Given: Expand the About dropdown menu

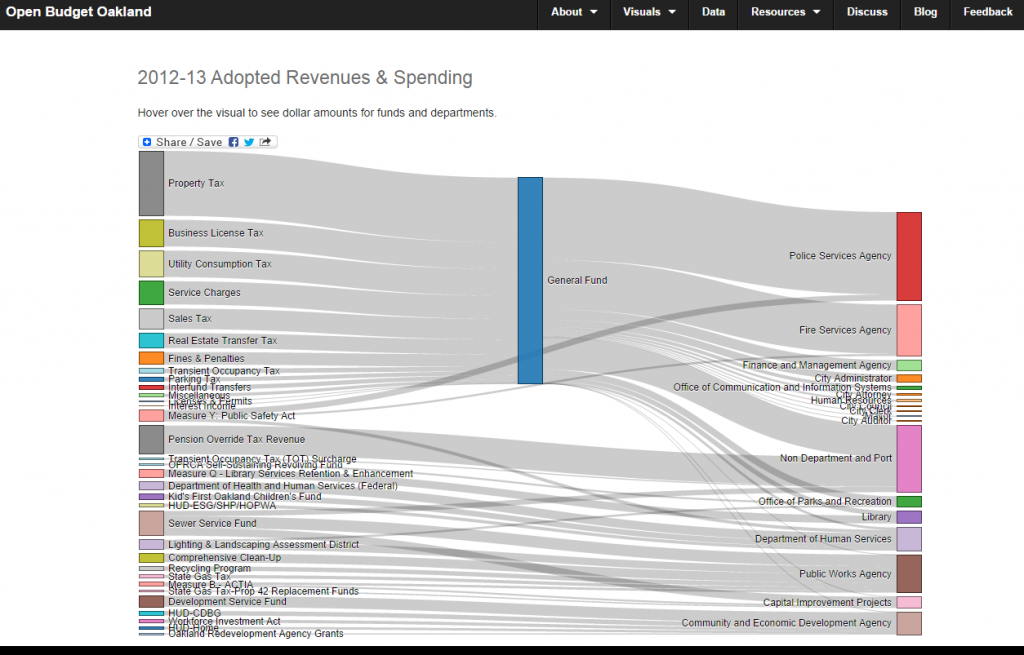Looking at the screenshot, I should (x=574, y=12).
